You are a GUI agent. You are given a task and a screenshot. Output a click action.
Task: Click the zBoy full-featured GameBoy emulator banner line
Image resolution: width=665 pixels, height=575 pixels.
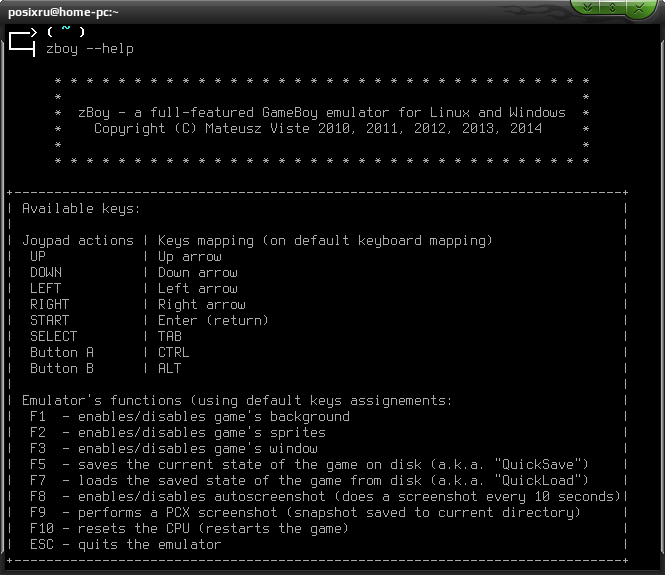[x=321, y=113]
